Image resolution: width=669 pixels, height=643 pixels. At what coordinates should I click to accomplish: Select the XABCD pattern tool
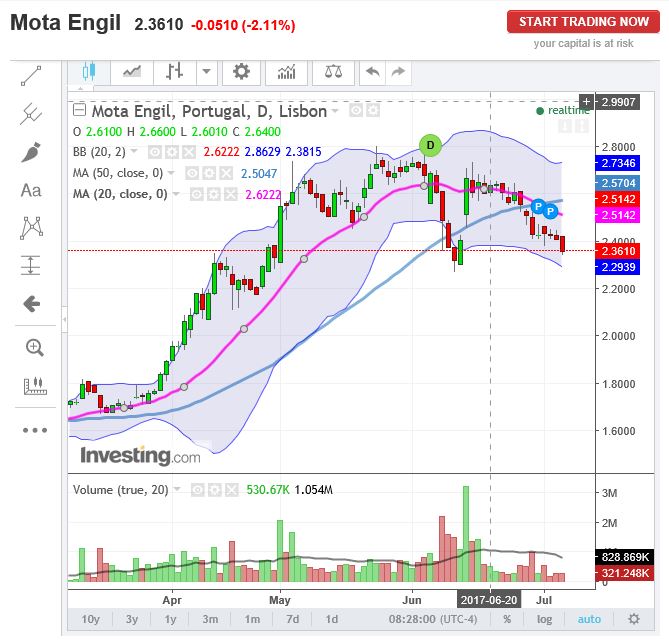[31, 227]
